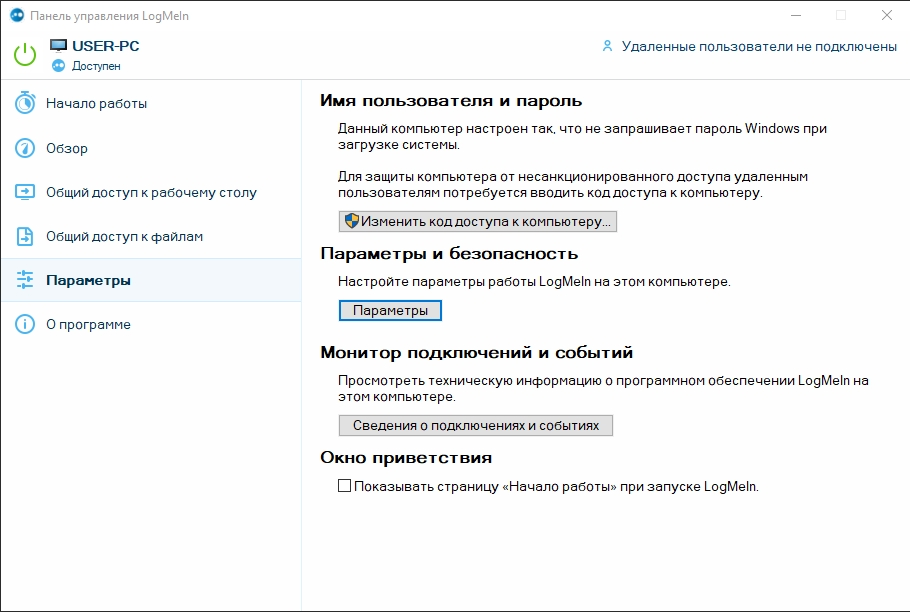910x612 pixels.
Task: Select Общий доступ к файлам
Action: [124, 237]
